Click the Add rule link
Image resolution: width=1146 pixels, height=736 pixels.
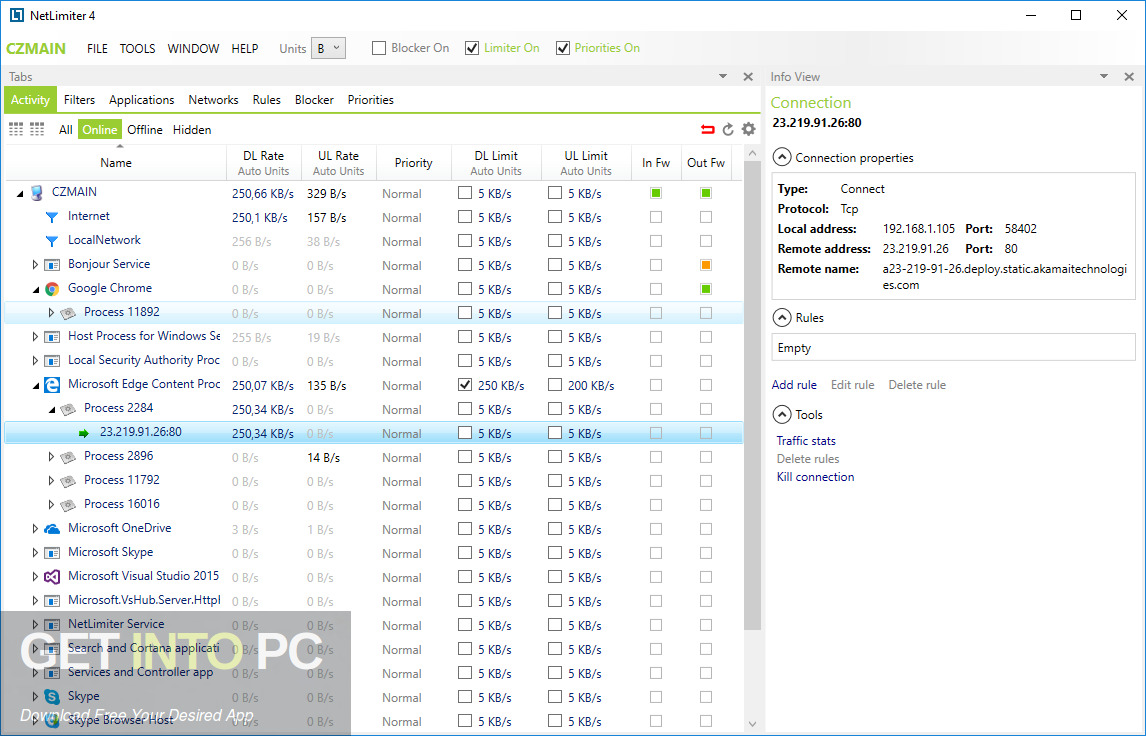794,385
